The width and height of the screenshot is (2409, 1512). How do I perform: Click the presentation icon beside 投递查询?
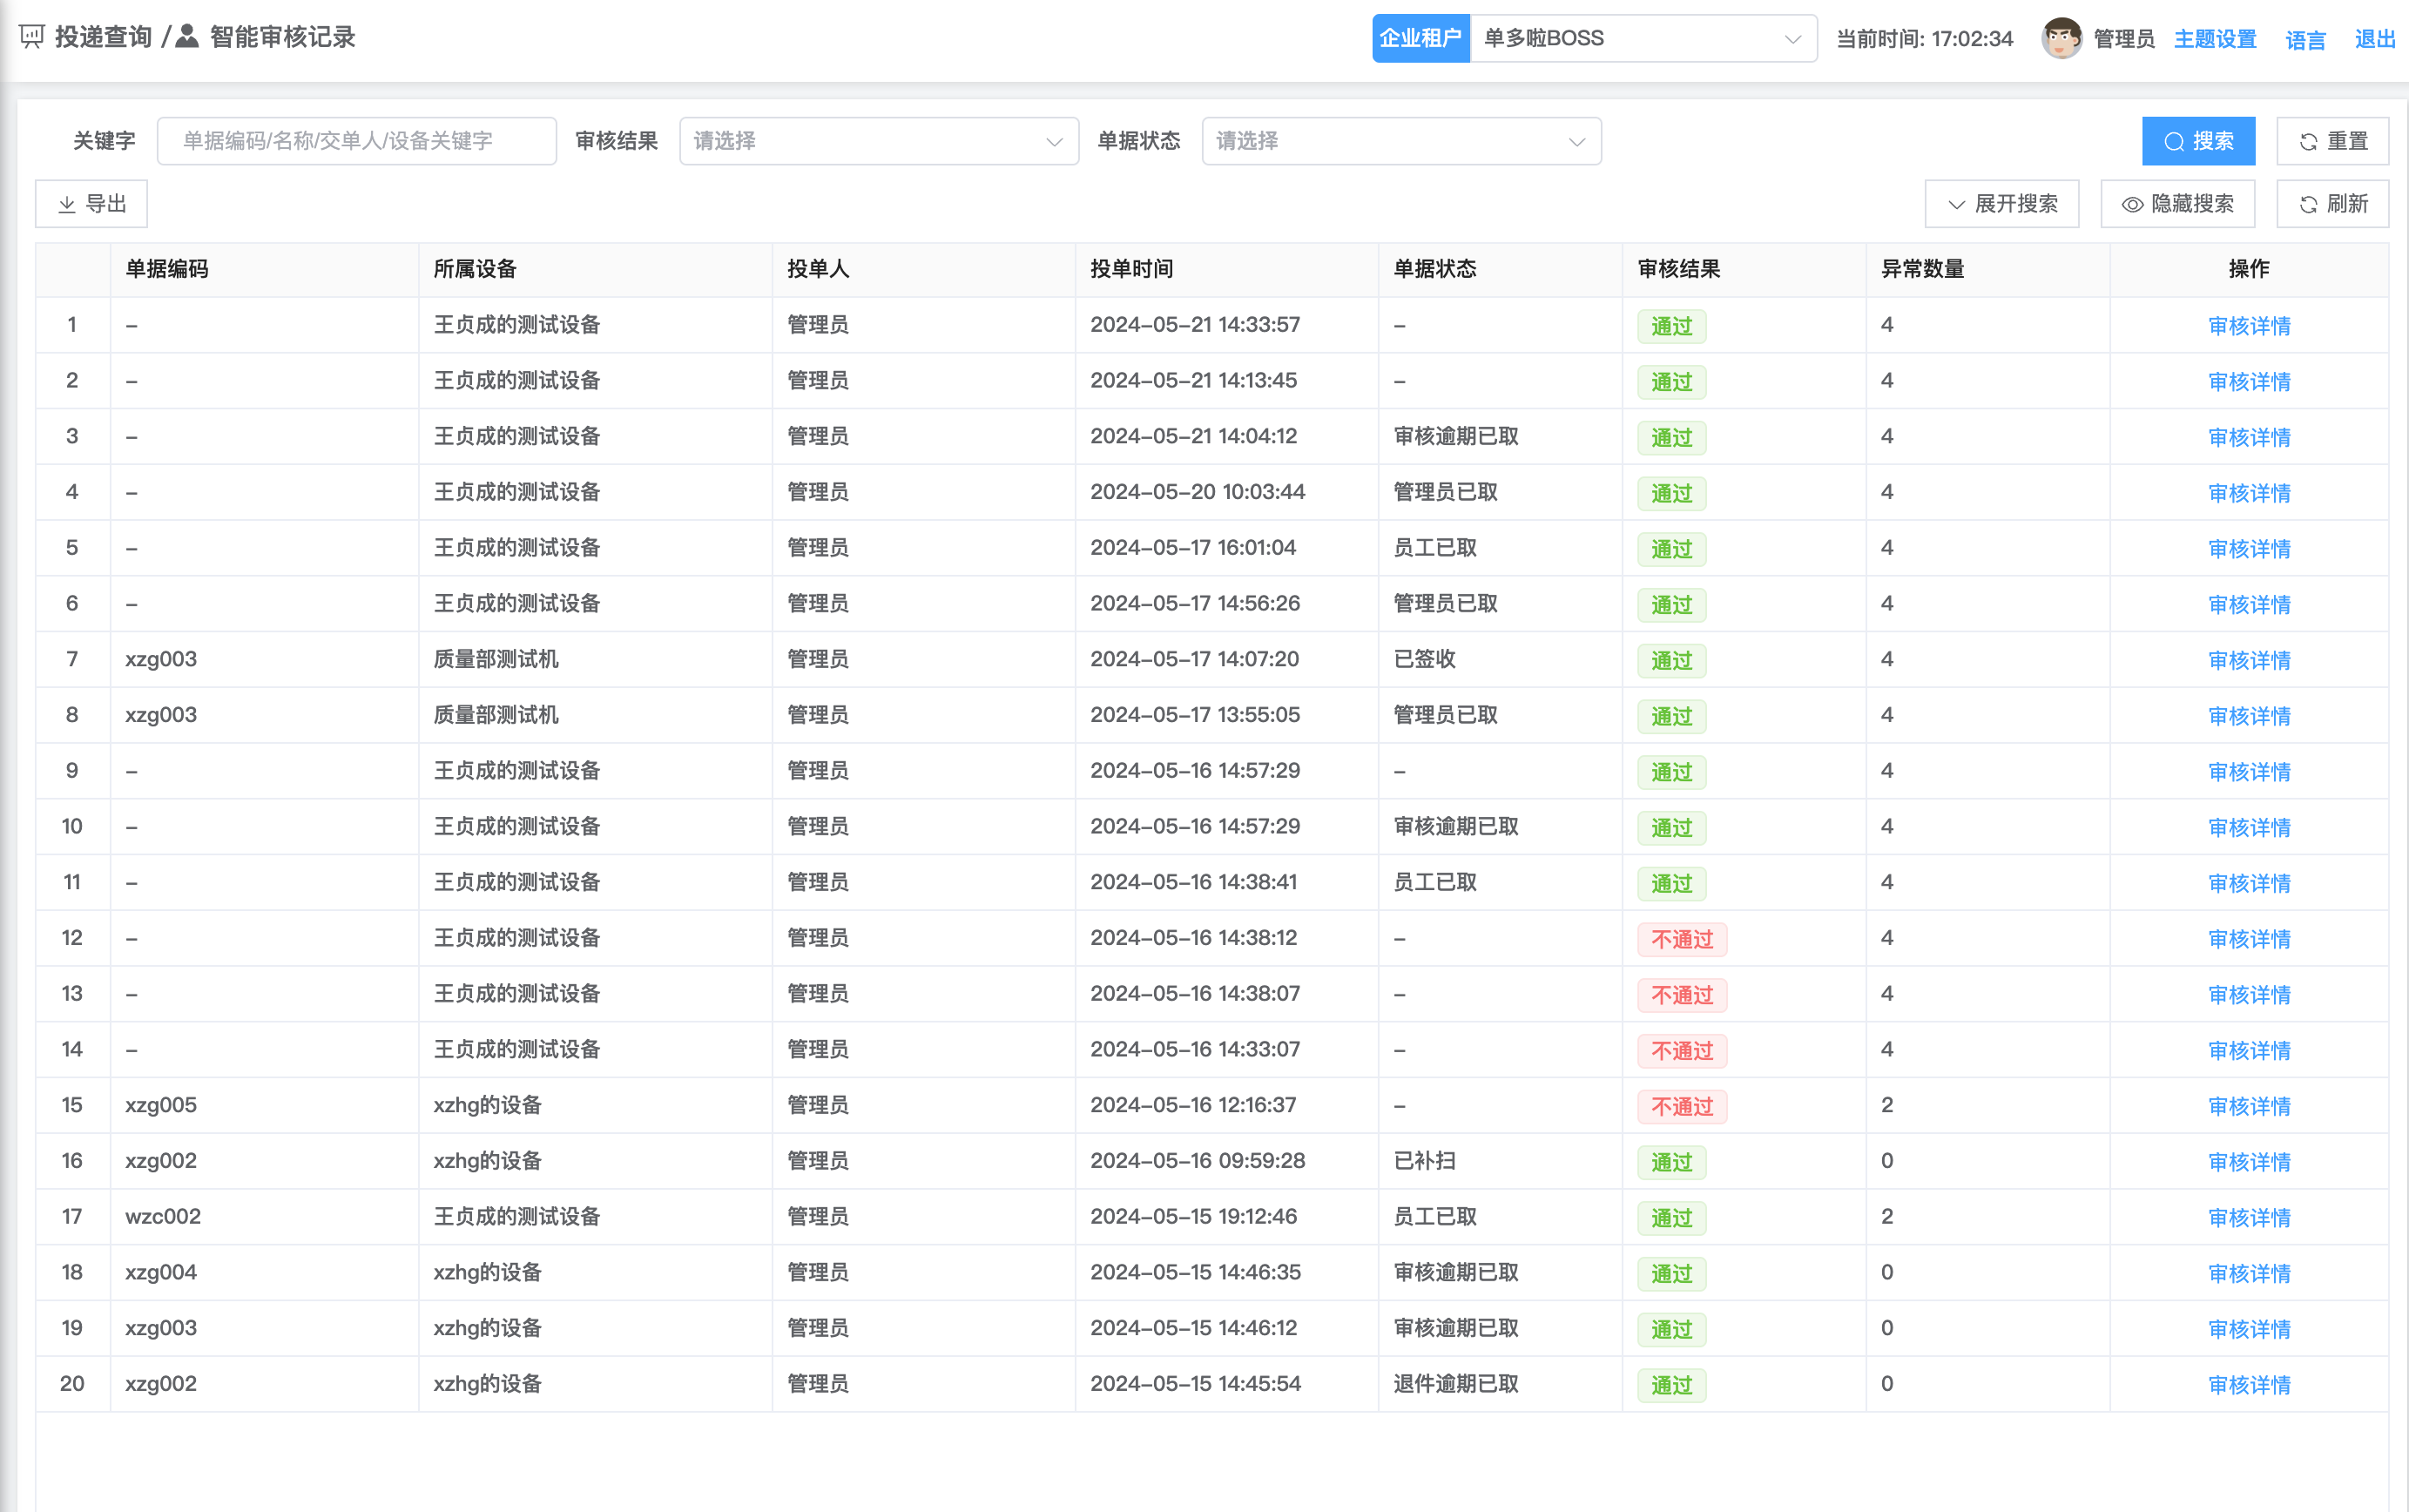32,37
